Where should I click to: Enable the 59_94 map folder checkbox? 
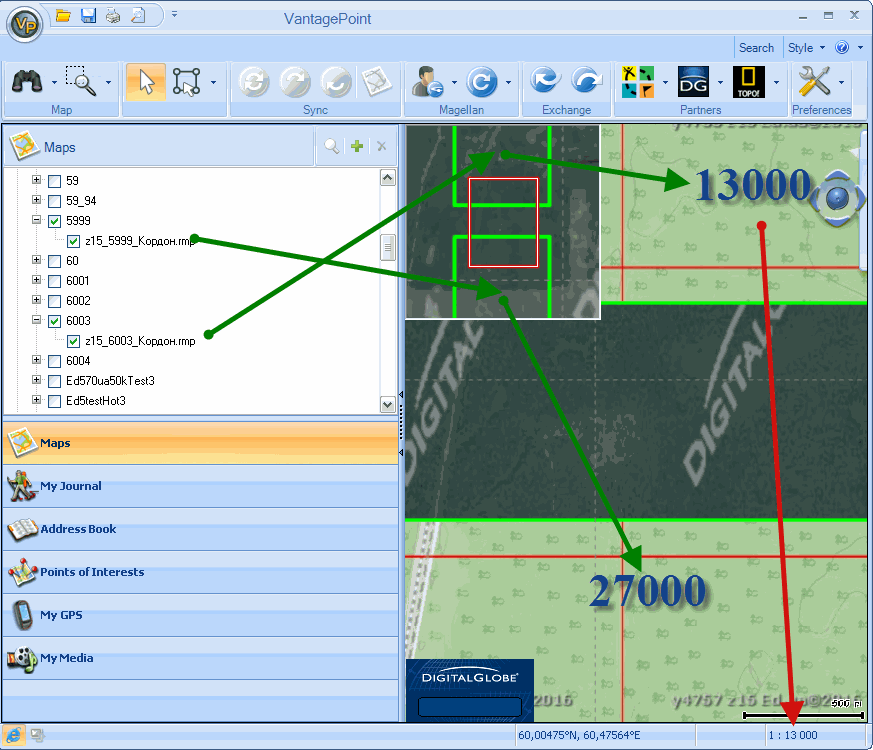tap(55, 201)
